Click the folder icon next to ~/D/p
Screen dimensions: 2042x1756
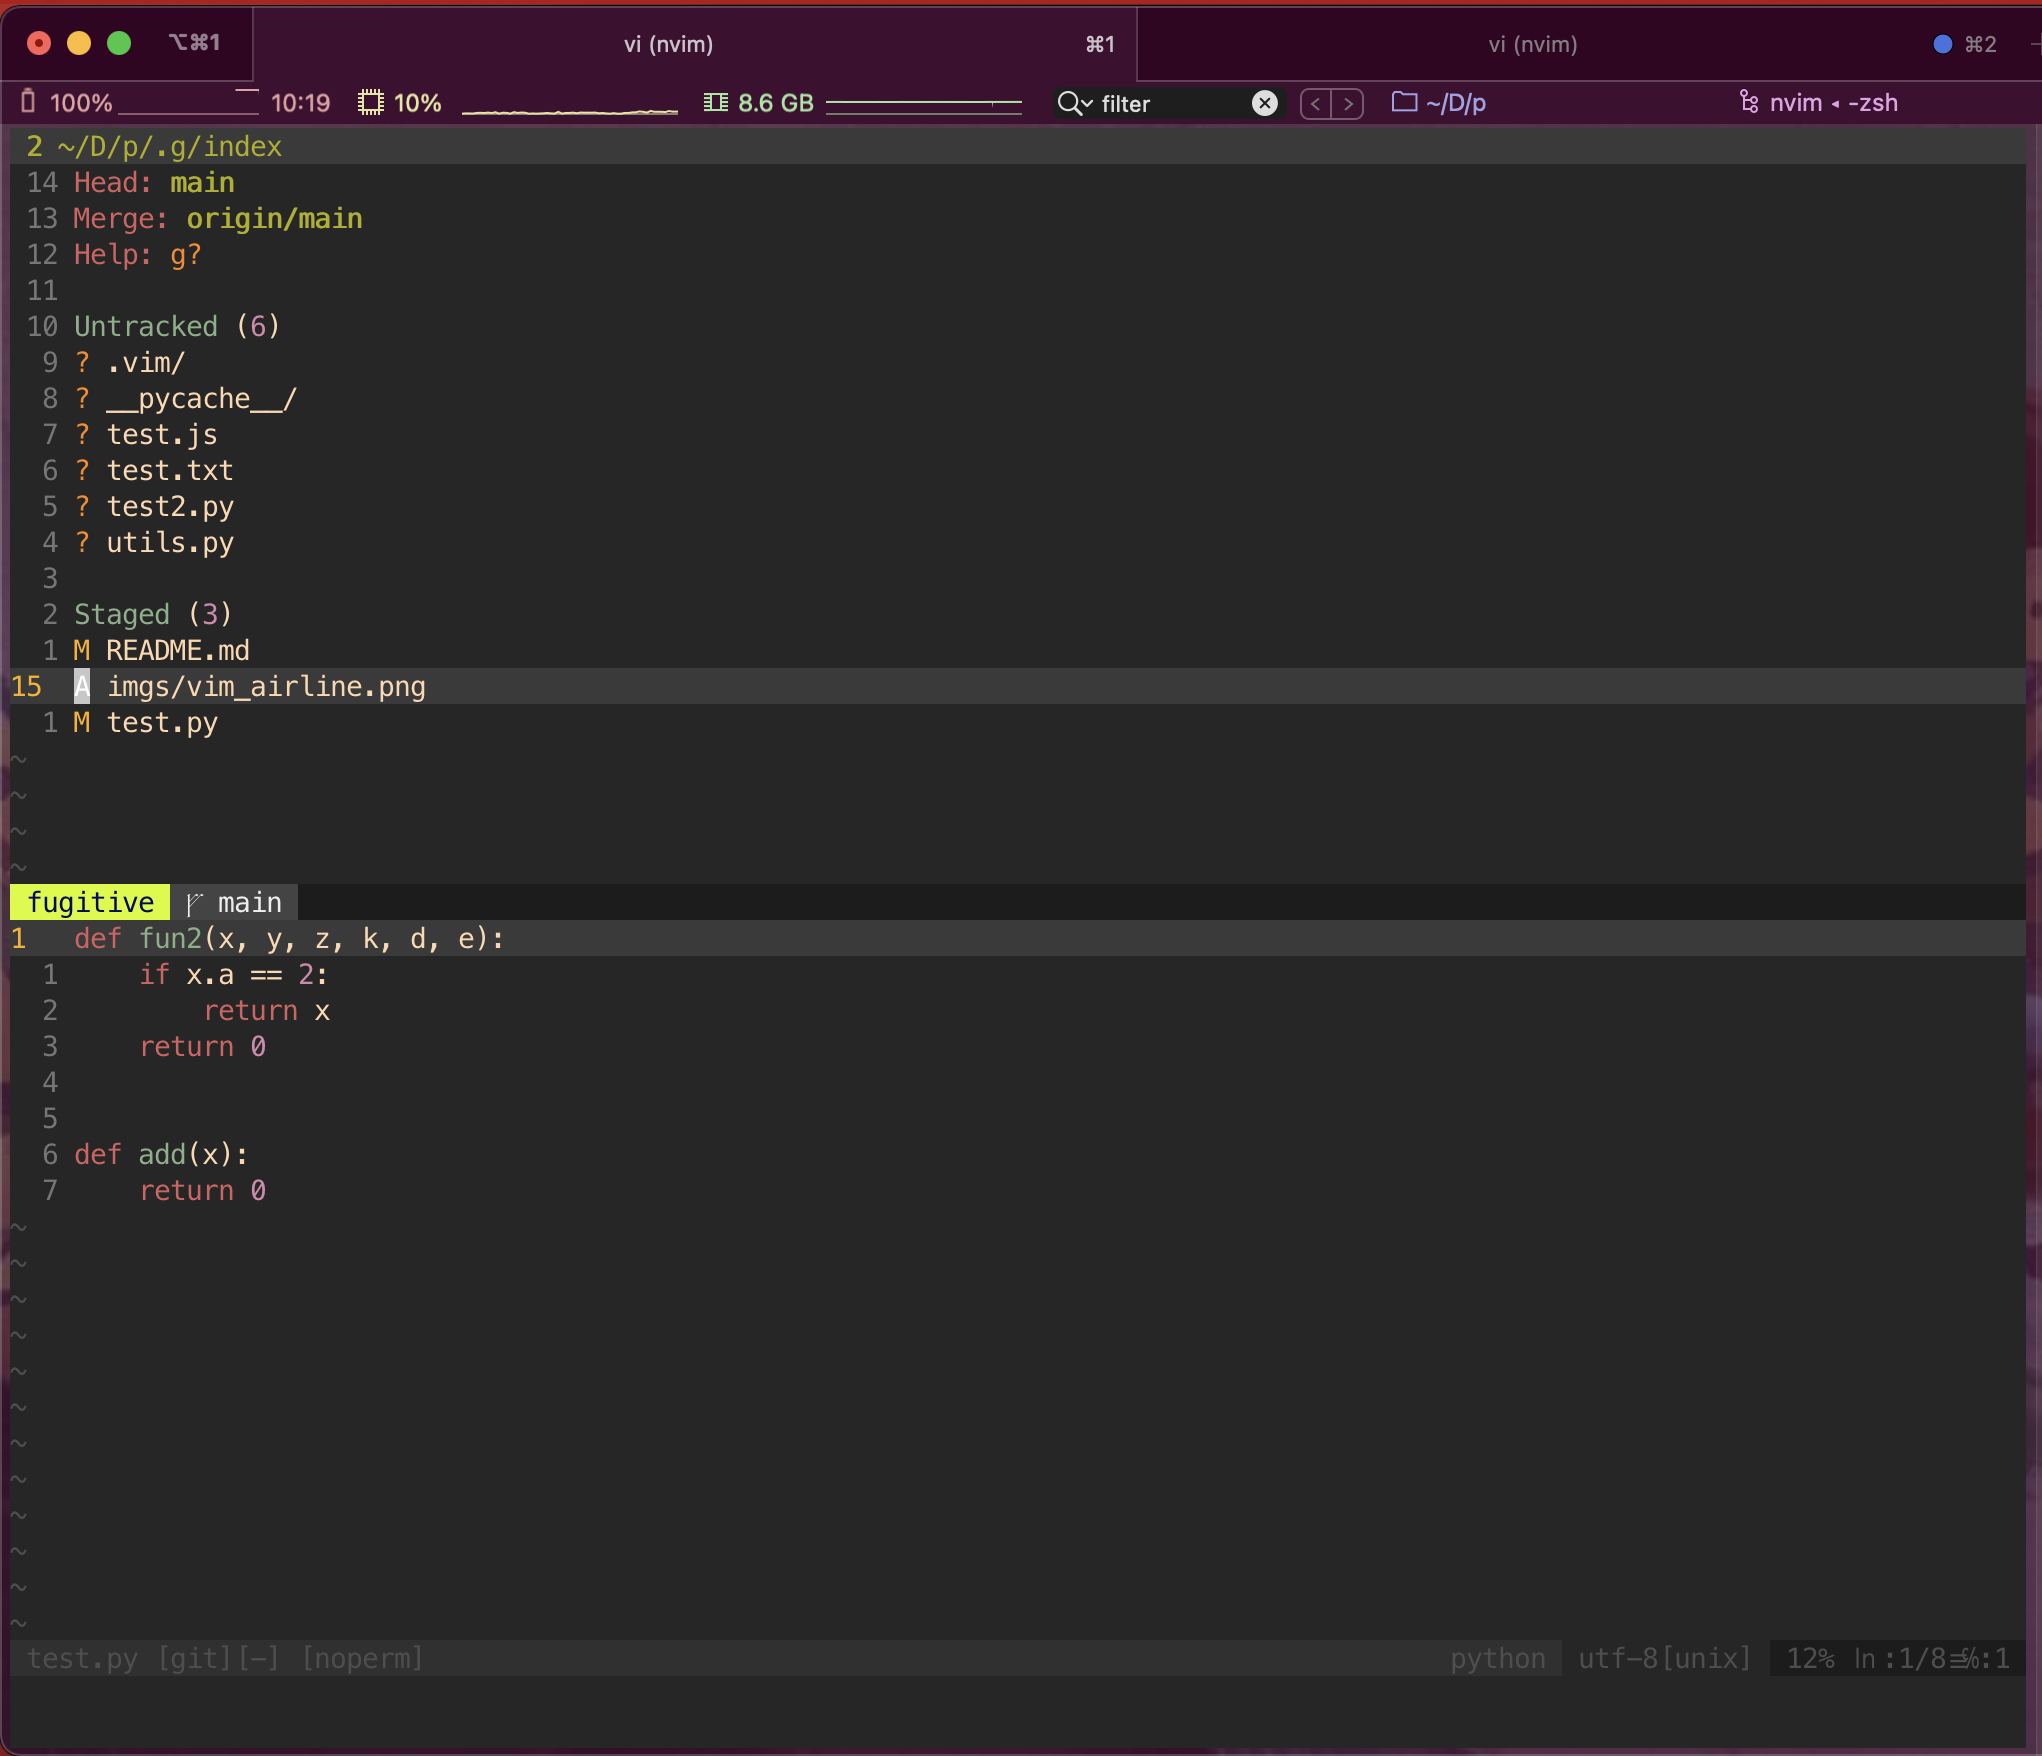point(1404,102)
